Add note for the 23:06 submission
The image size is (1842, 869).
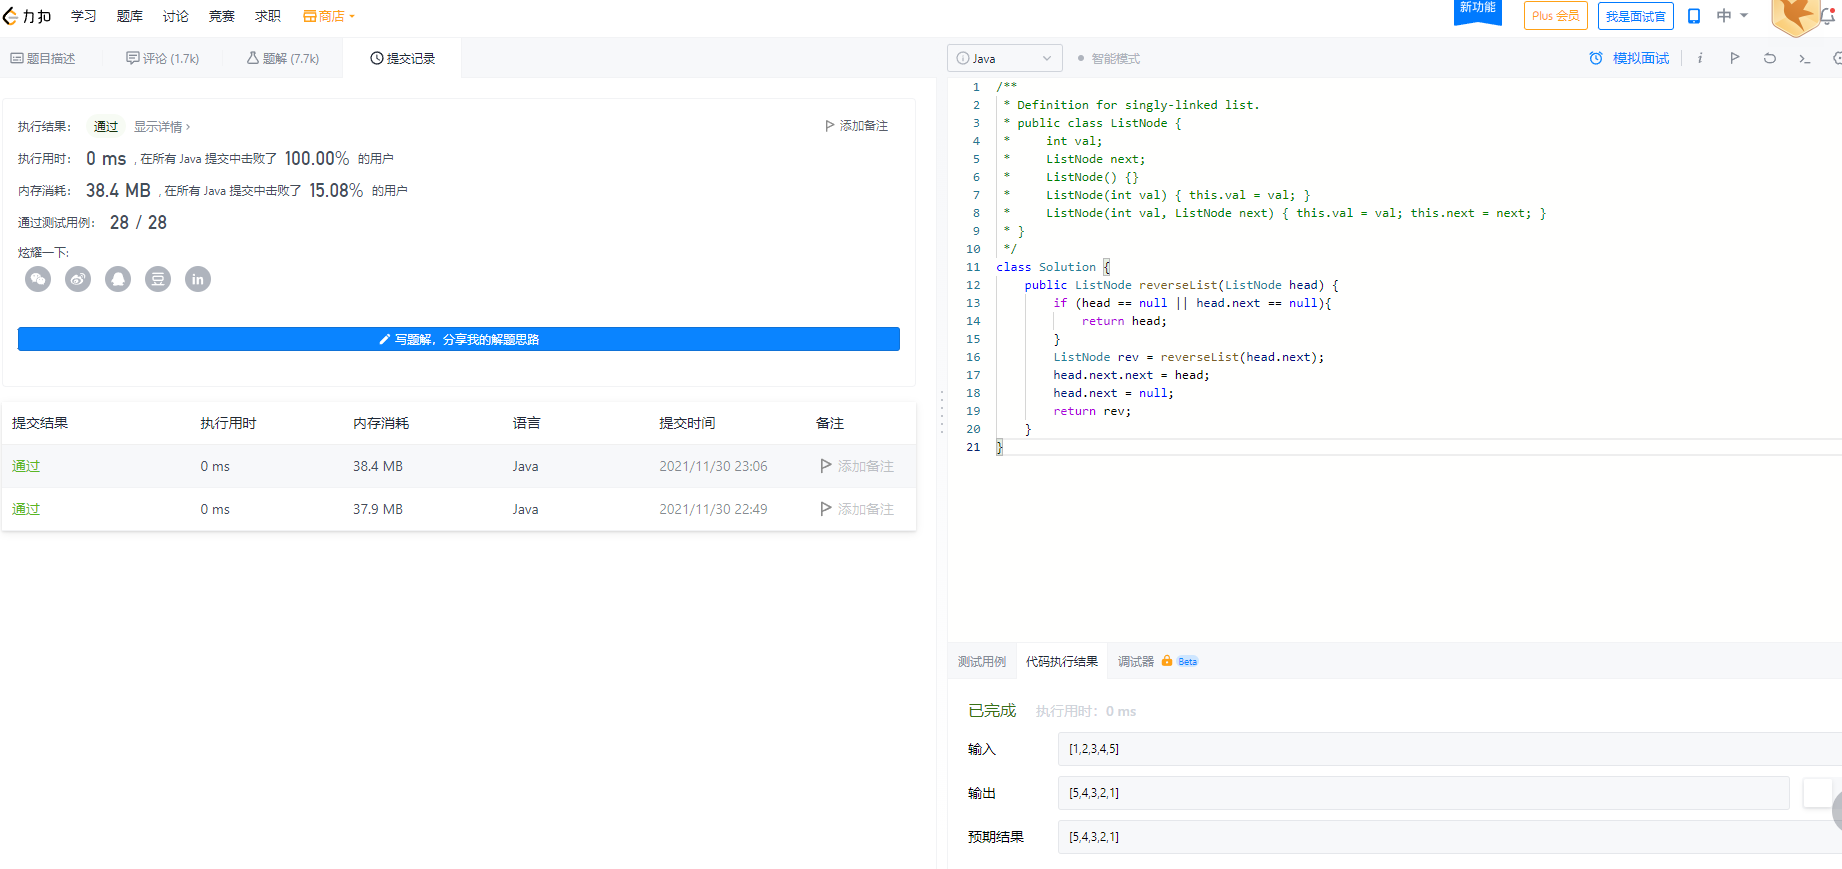click(x=857, y=466)
